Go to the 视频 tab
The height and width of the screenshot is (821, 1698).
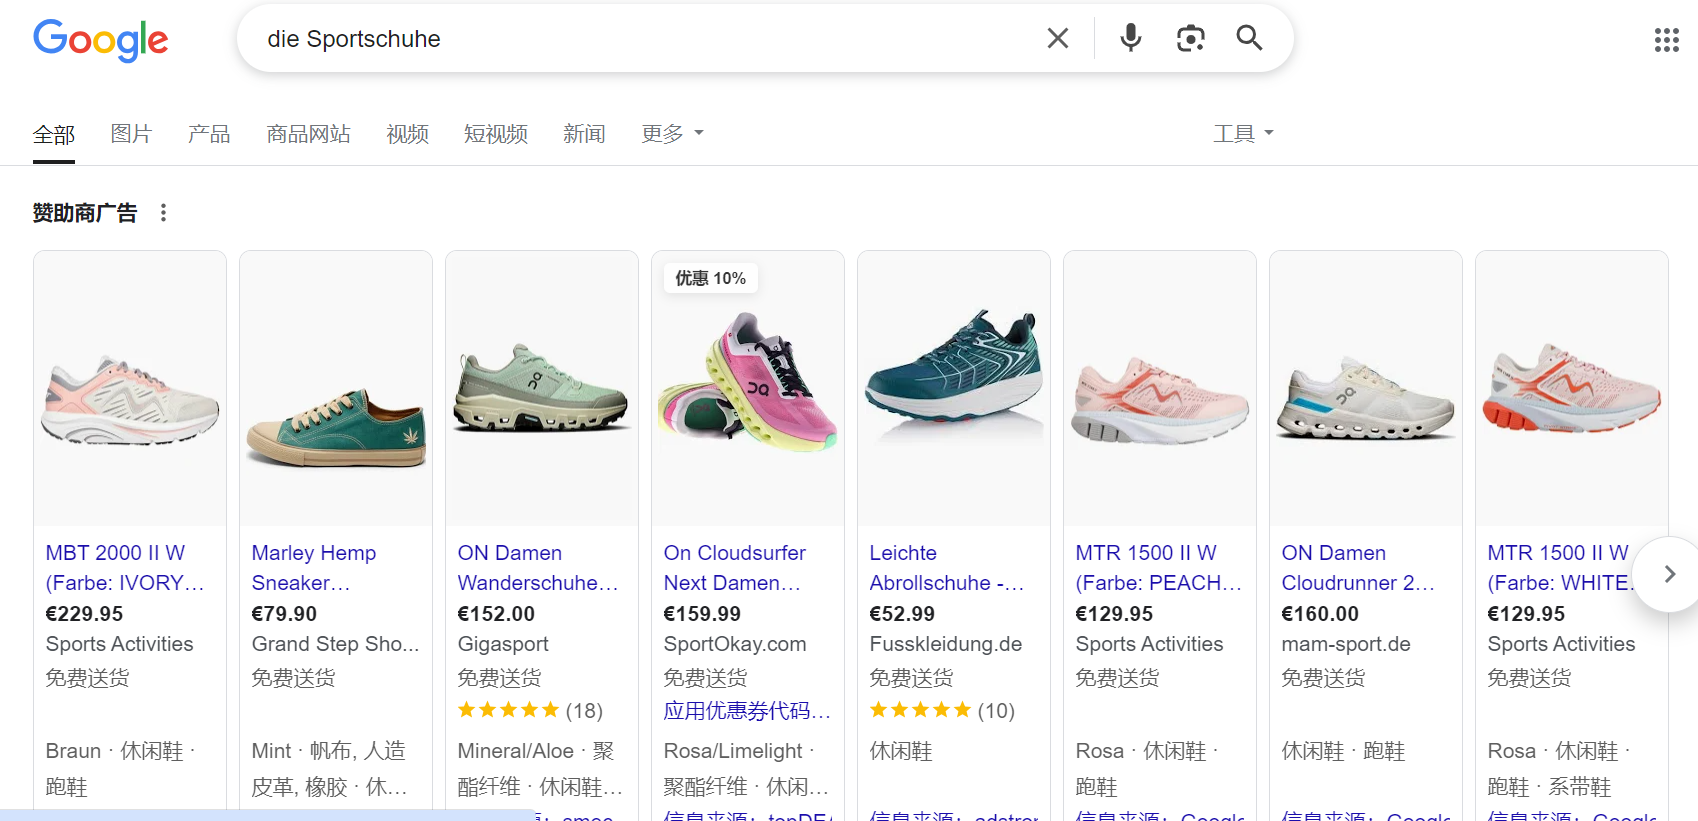[407, 134]
